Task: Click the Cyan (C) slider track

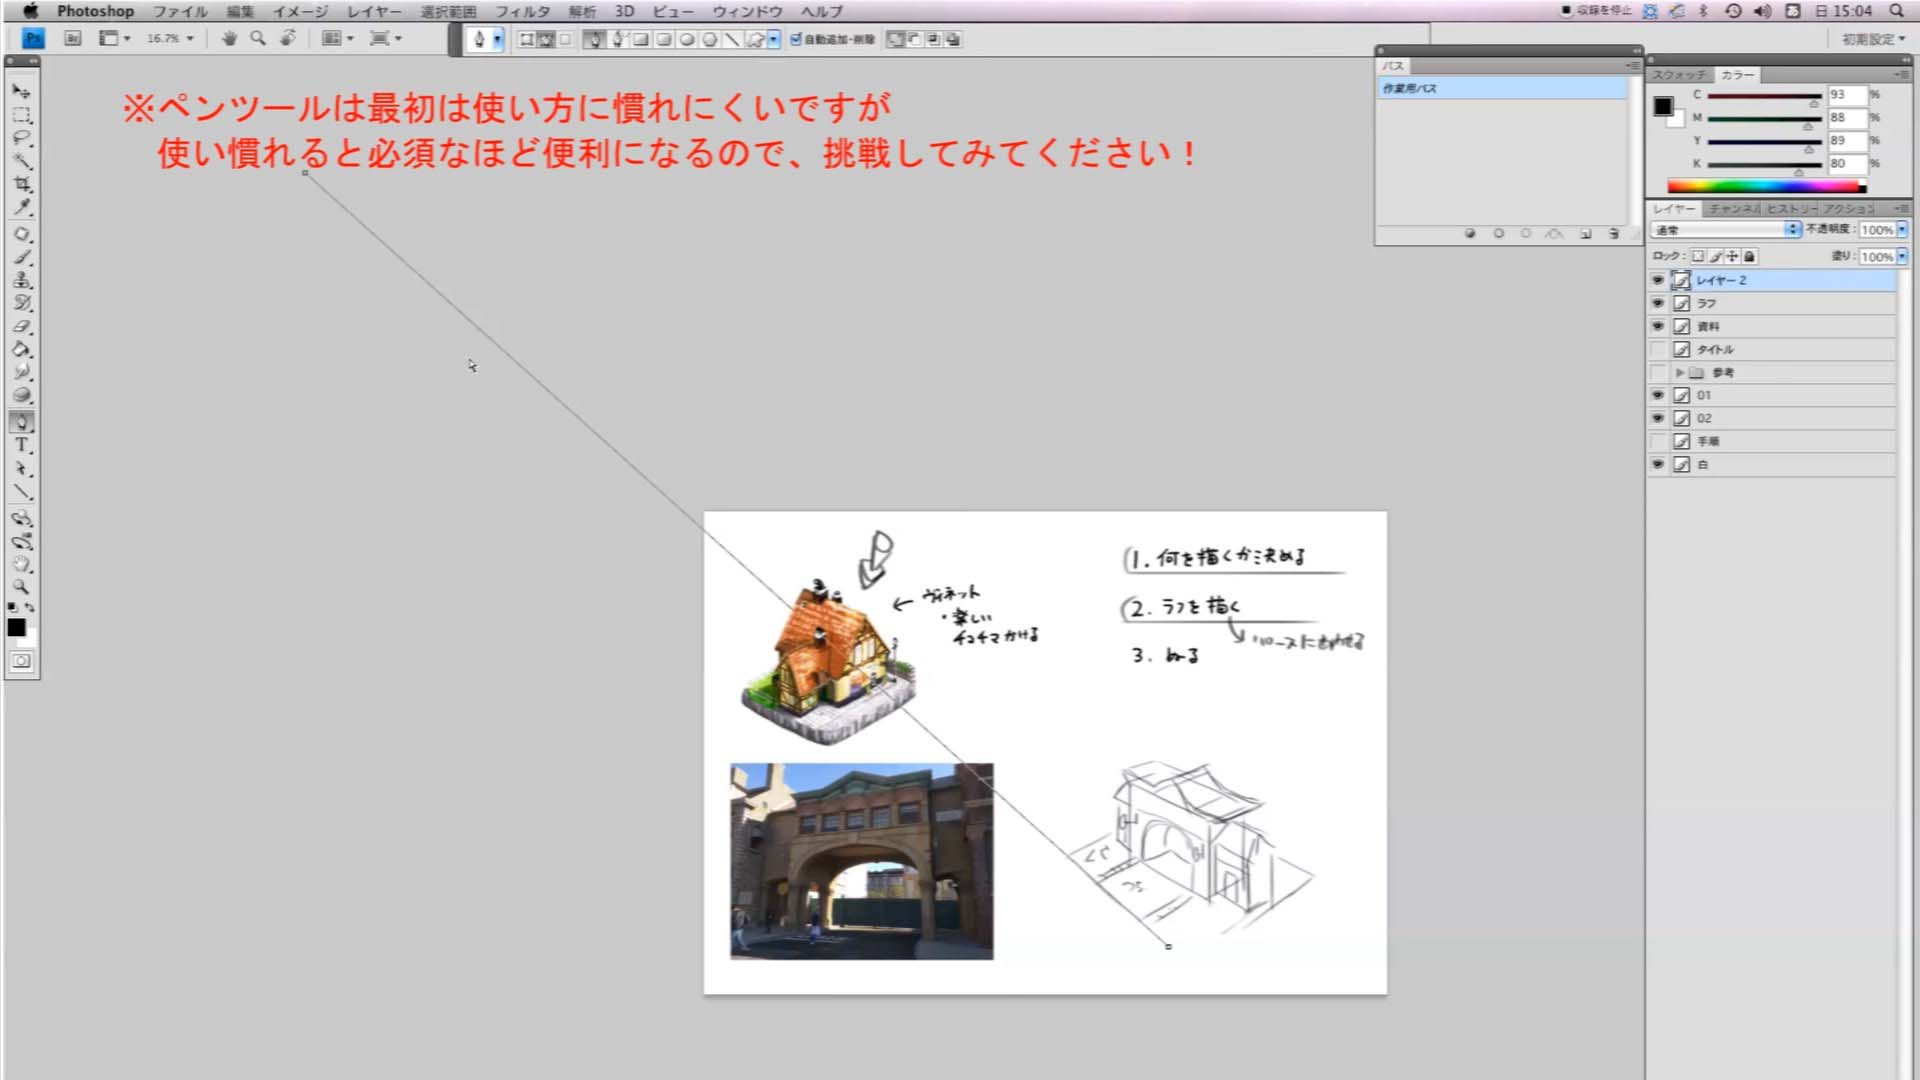Action: [x=1764, y=96]
